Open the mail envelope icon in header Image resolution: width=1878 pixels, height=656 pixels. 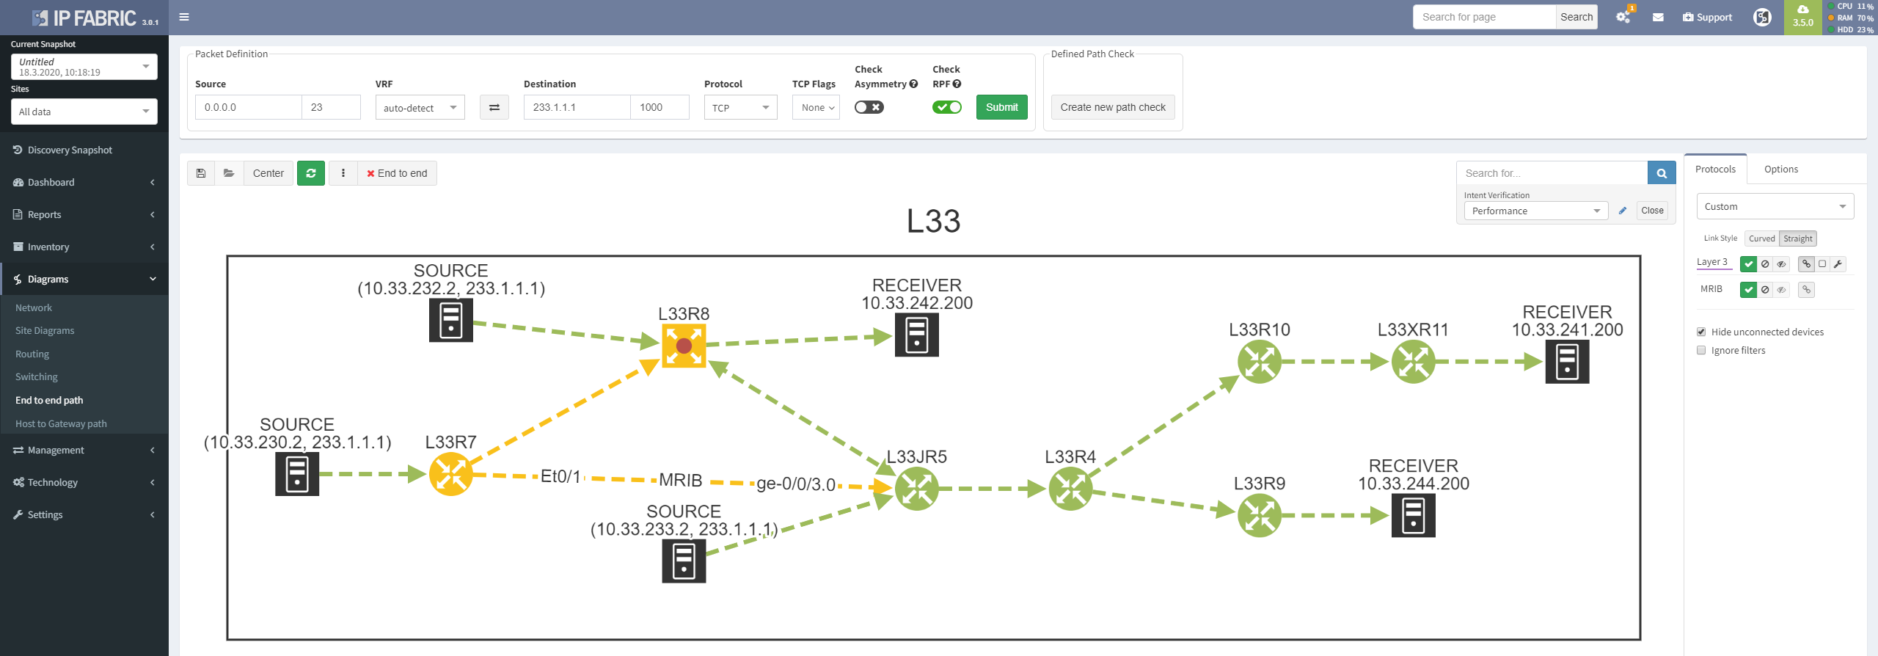(x=1658, y=17)
